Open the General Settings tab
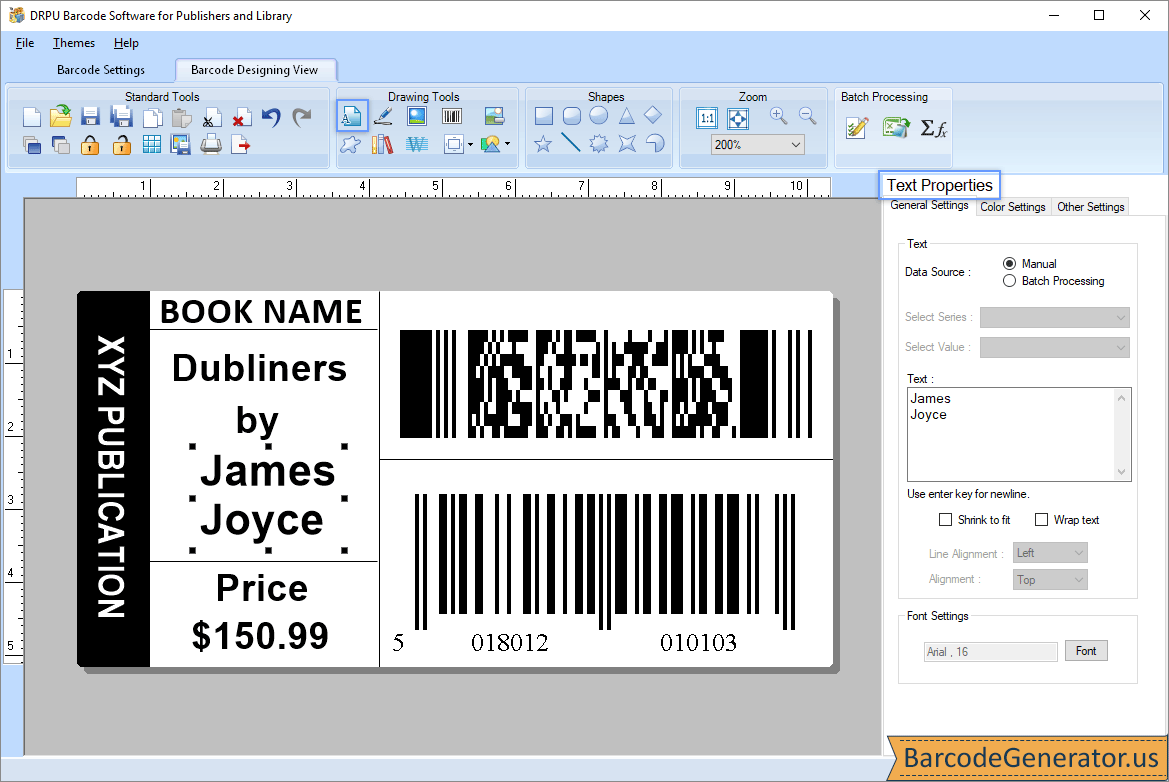This screenshot has width=1169, height=782. click(930, 206)
